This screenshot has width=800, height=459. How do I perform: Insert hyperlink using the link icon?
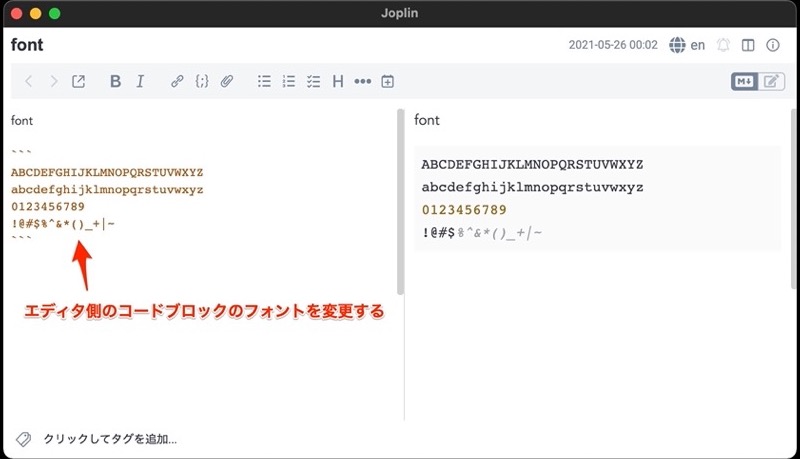(177, 81)
